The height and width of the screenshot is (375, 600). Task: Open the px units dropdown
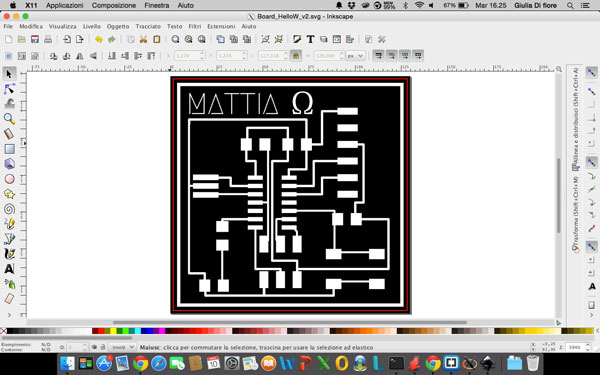point(355,56)
